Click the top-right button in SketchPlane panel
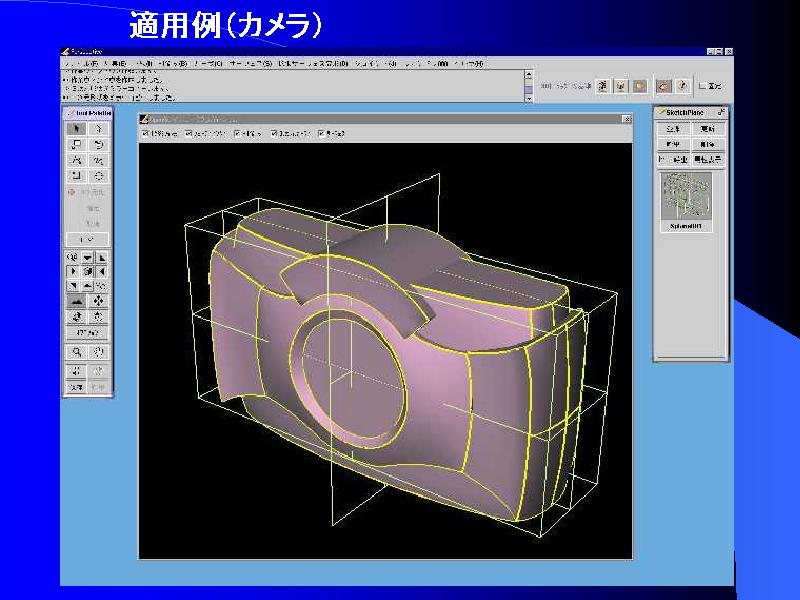 click(x=708, y=129)
